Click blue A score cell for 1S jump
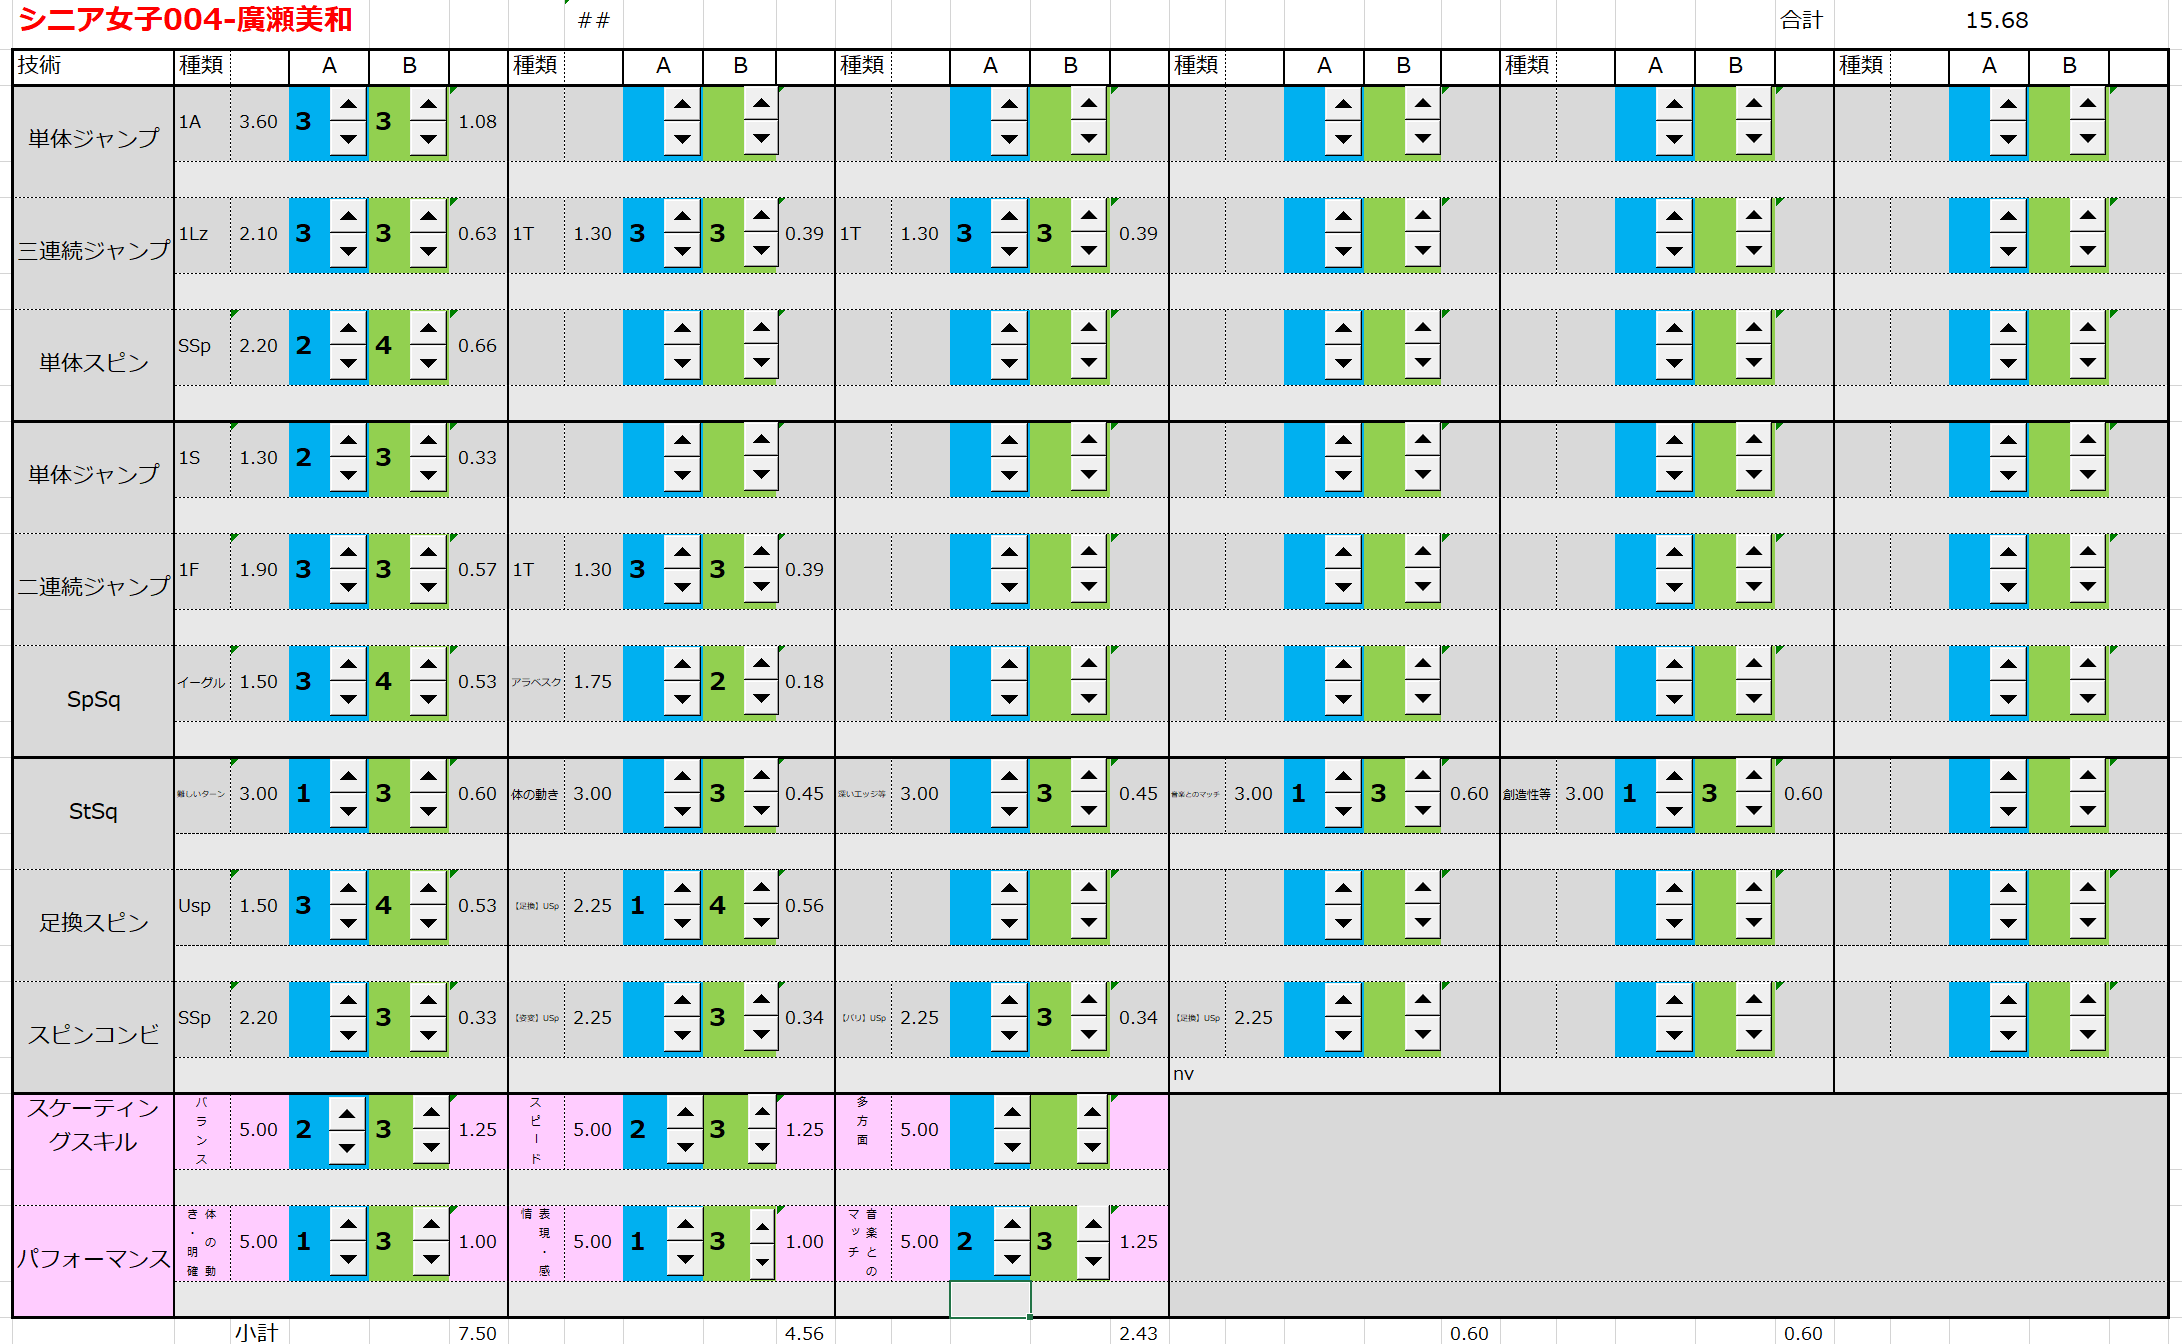 click(306, 458)
